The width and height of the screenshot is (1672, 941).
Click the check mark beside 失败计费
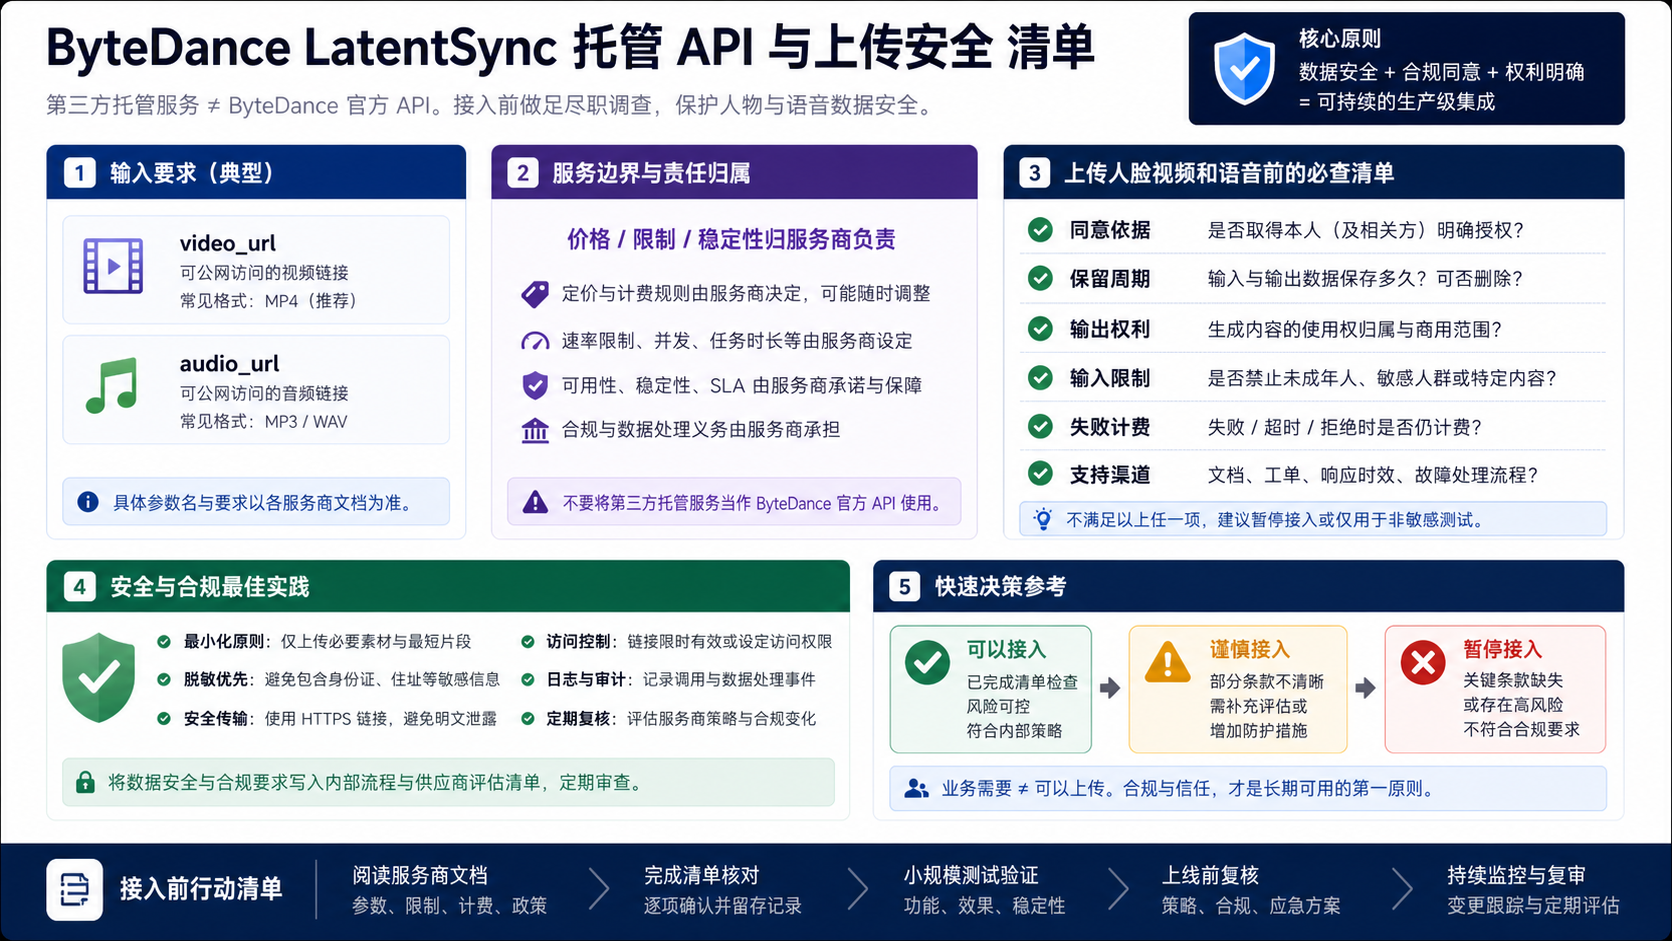[x=1040, y=426]
